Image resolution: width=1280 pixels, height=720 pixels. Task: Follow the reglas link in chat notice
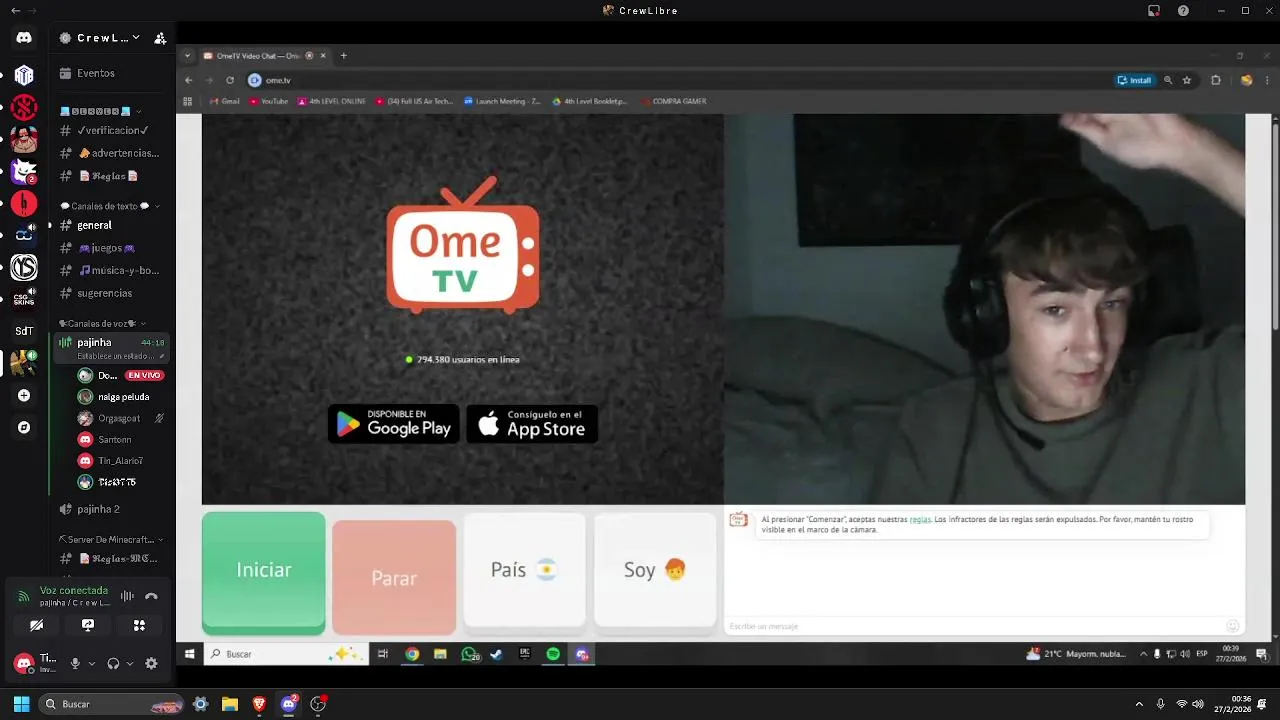920,520
